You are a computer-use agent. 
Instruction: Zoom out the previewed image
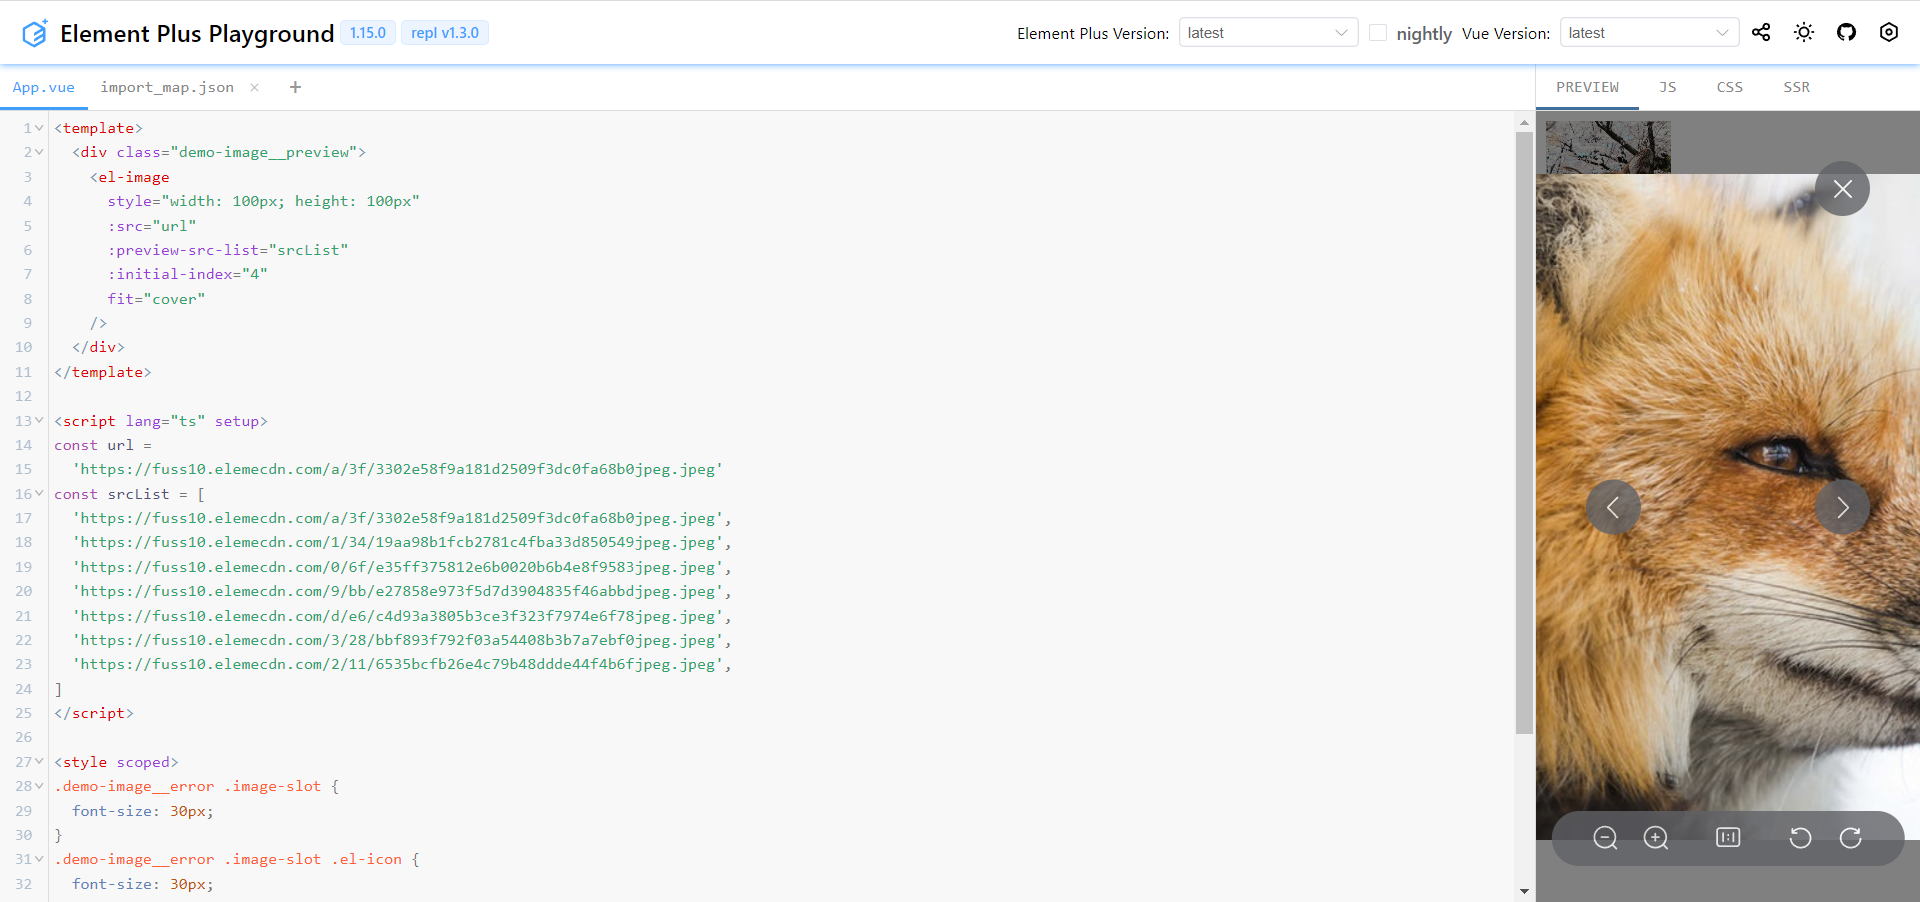(x=1605, y=838)
